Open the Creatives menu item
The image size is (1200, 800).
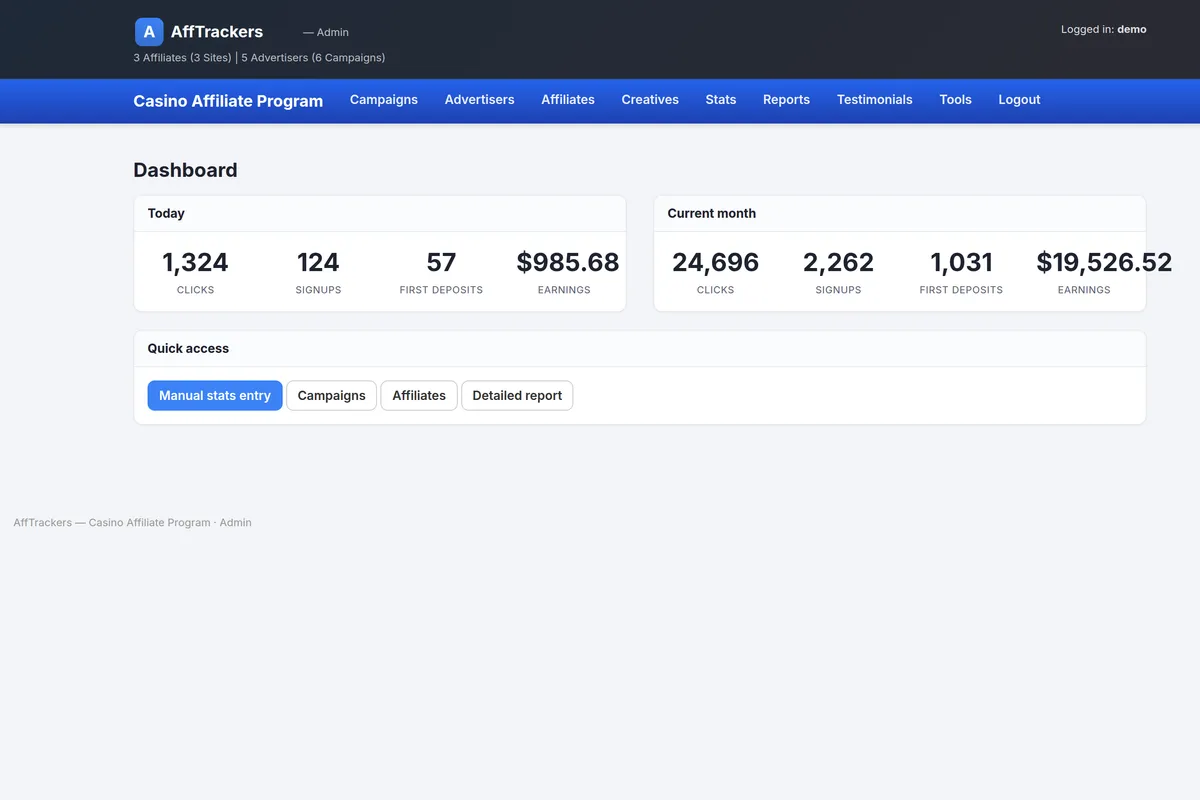pyautogui.click(x=650, y=100)
